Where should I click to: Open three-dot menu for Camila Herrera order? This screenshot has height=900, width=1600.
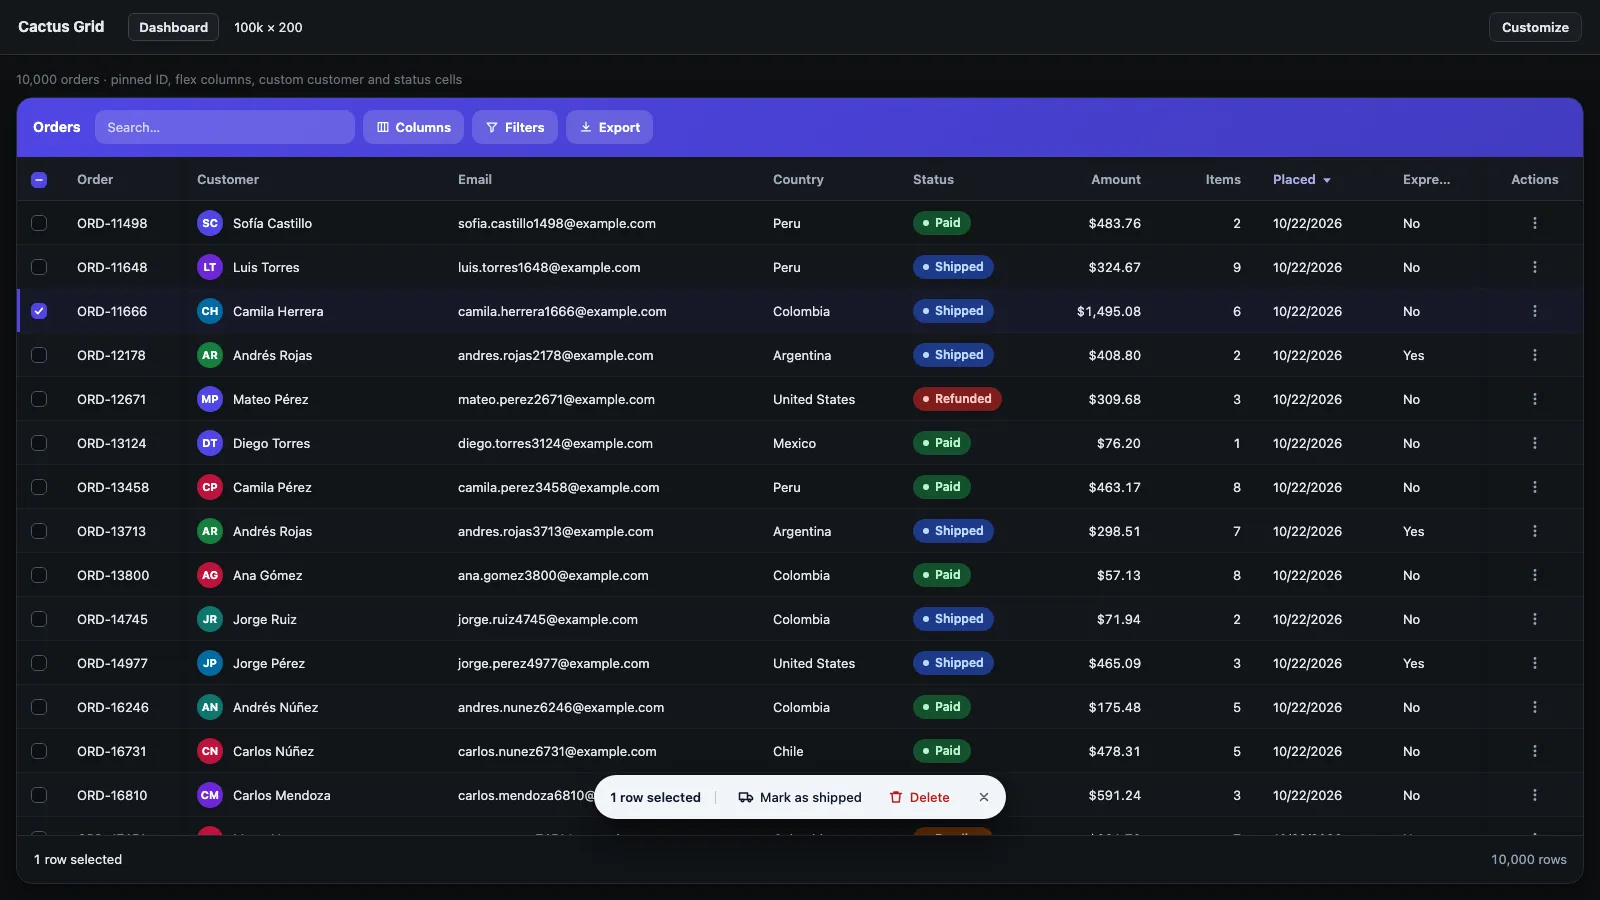click(x=1535, y=311)
